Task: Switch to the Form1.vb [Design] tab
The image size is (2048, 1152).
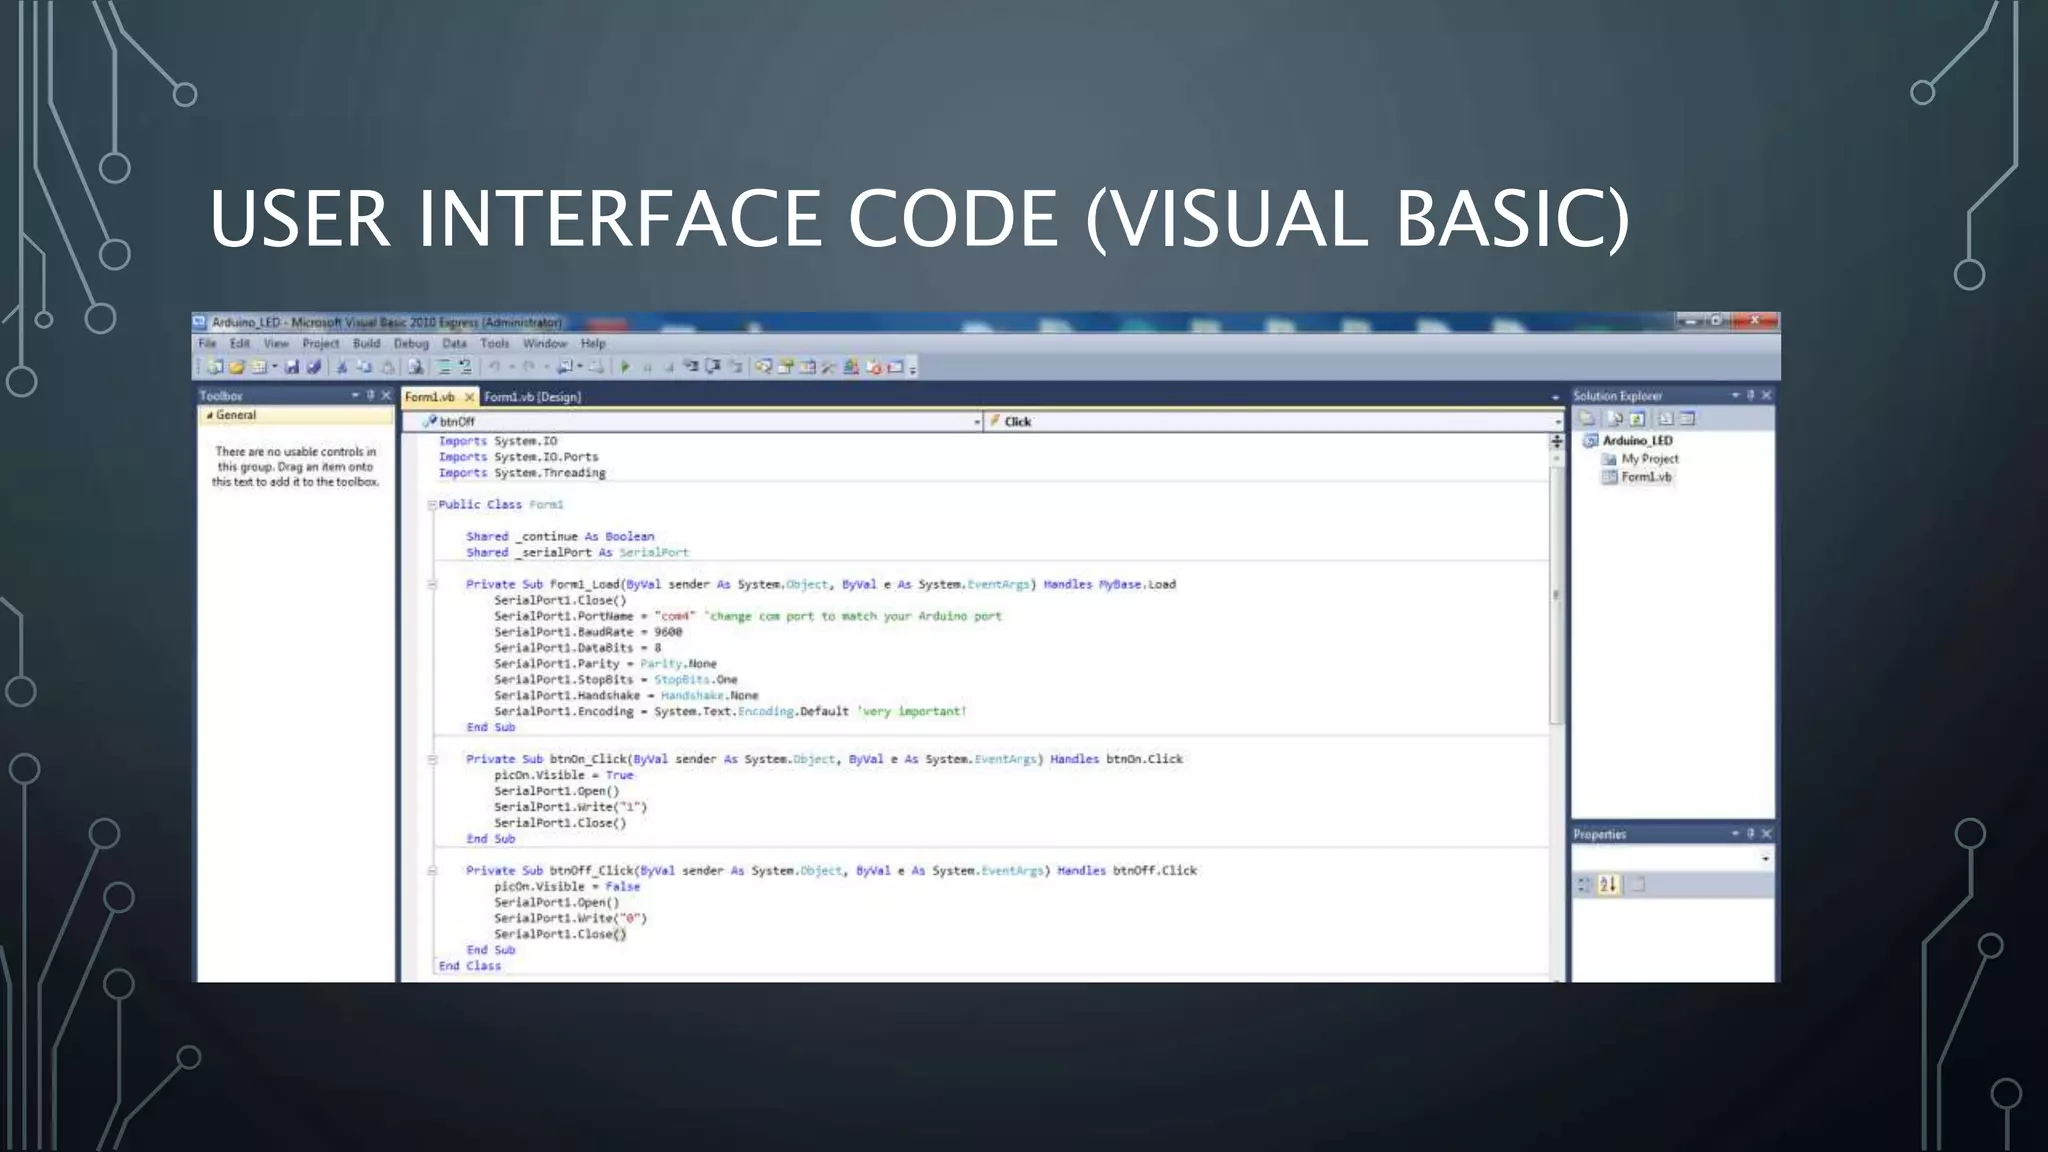Action: coord(532,397)
